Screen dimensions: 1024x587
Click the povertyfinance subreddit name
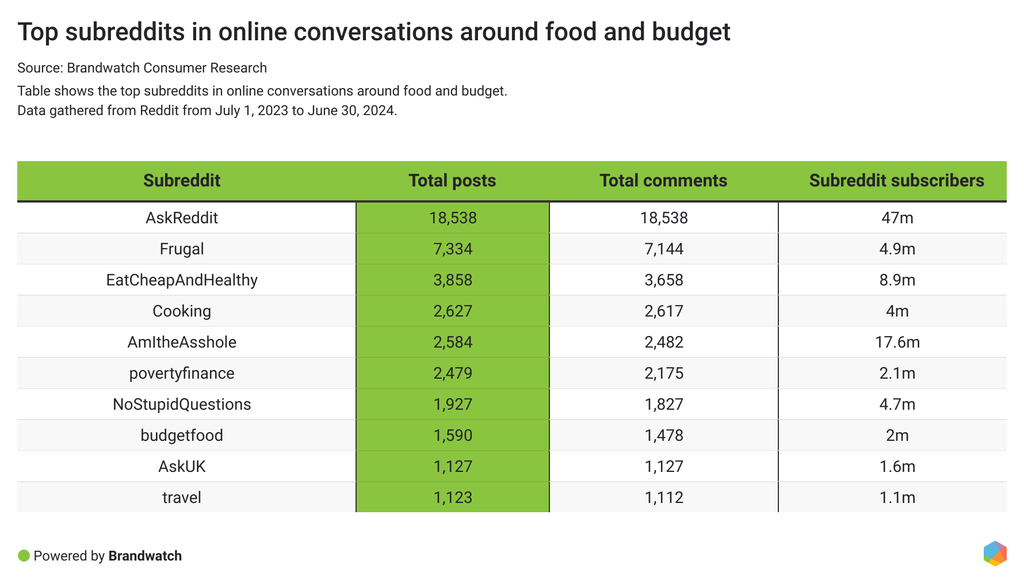pyautogui.click(x=182, y=373)
